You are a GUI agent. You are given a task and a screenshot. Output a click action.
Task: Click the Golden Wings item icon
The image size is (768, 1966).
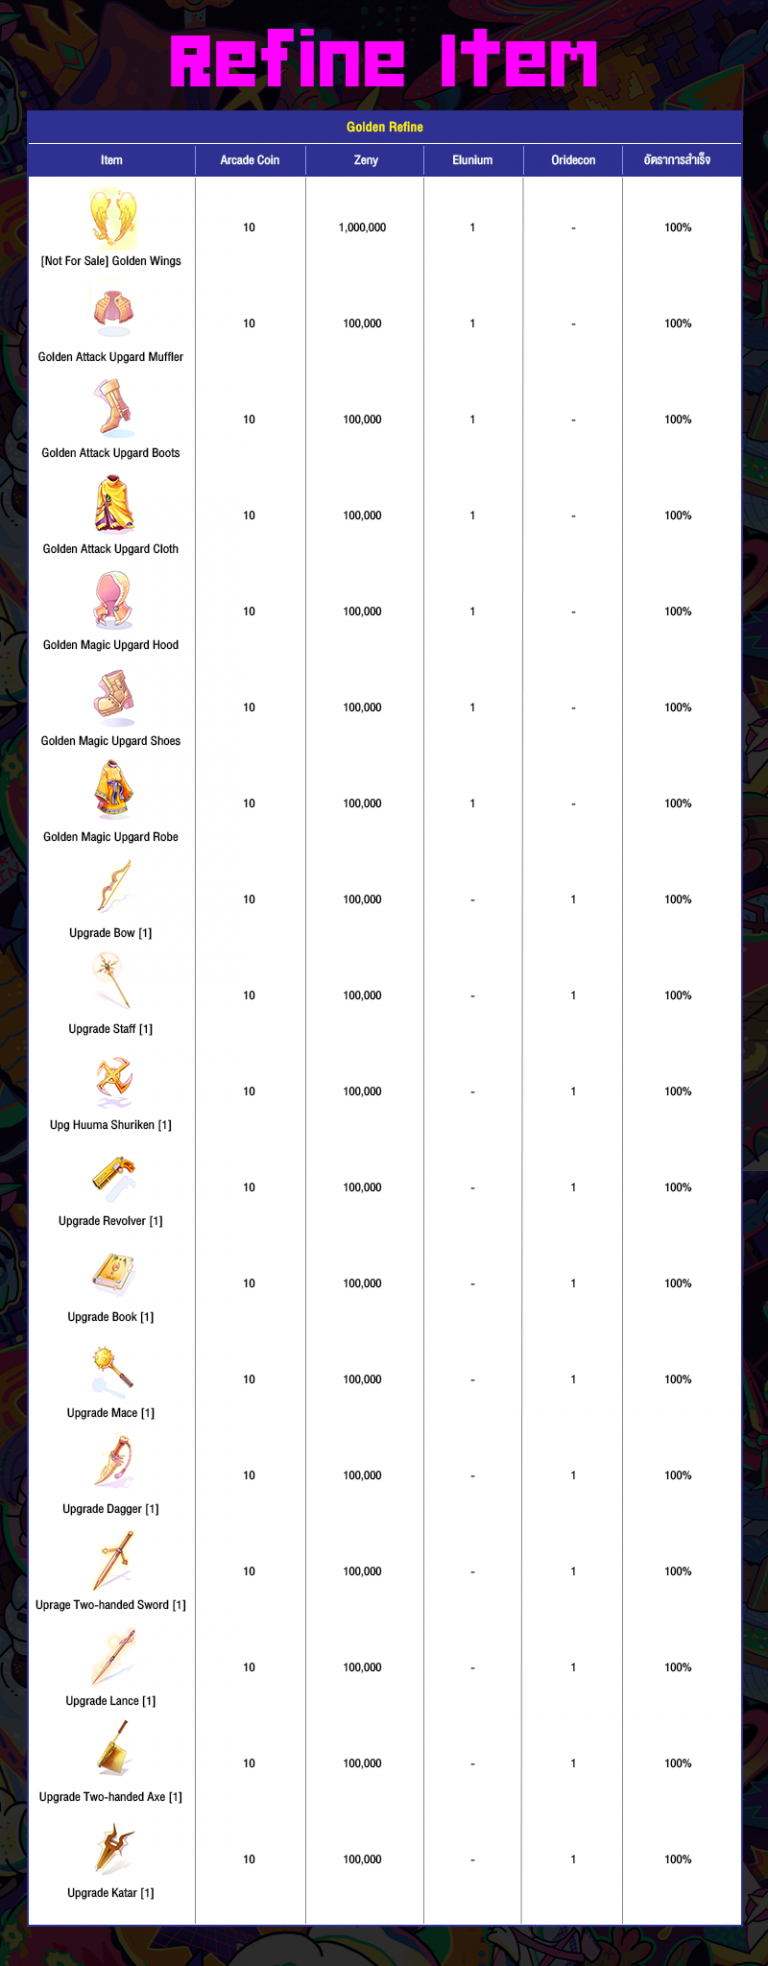click(x=113, y=218)
